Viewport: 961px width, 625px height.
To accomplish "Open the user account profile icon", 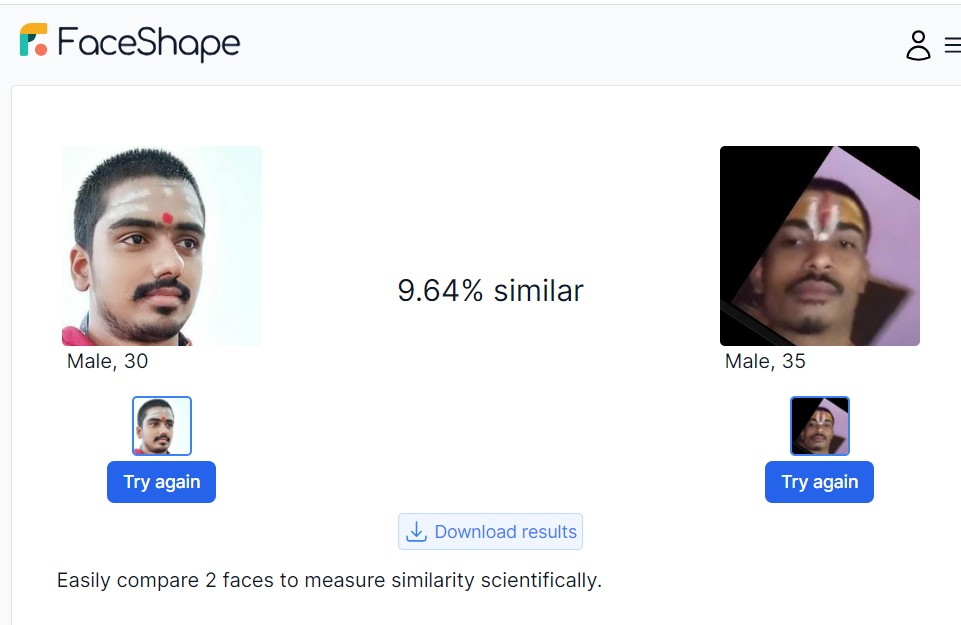I will click(x=918, y=45).
